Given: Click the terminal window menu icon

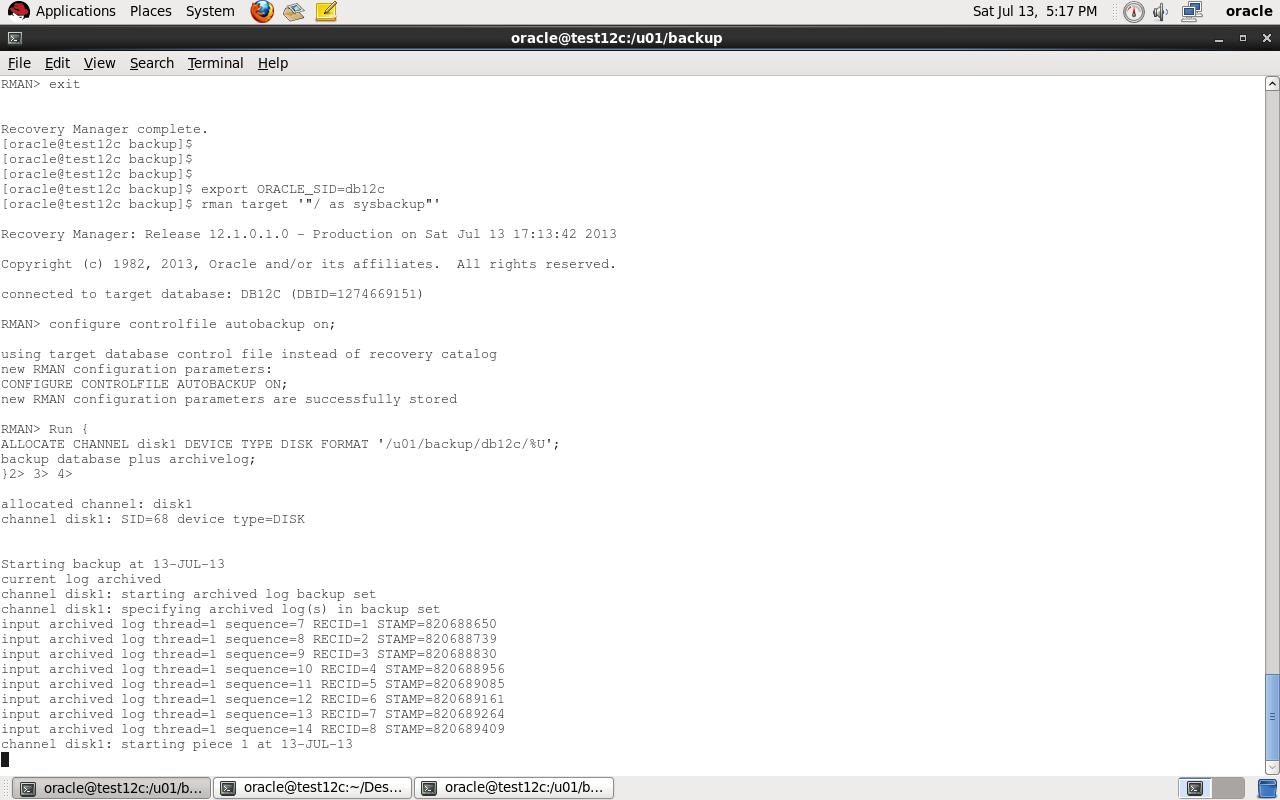Looking at the screenshot, I should [x=14, y=38].
